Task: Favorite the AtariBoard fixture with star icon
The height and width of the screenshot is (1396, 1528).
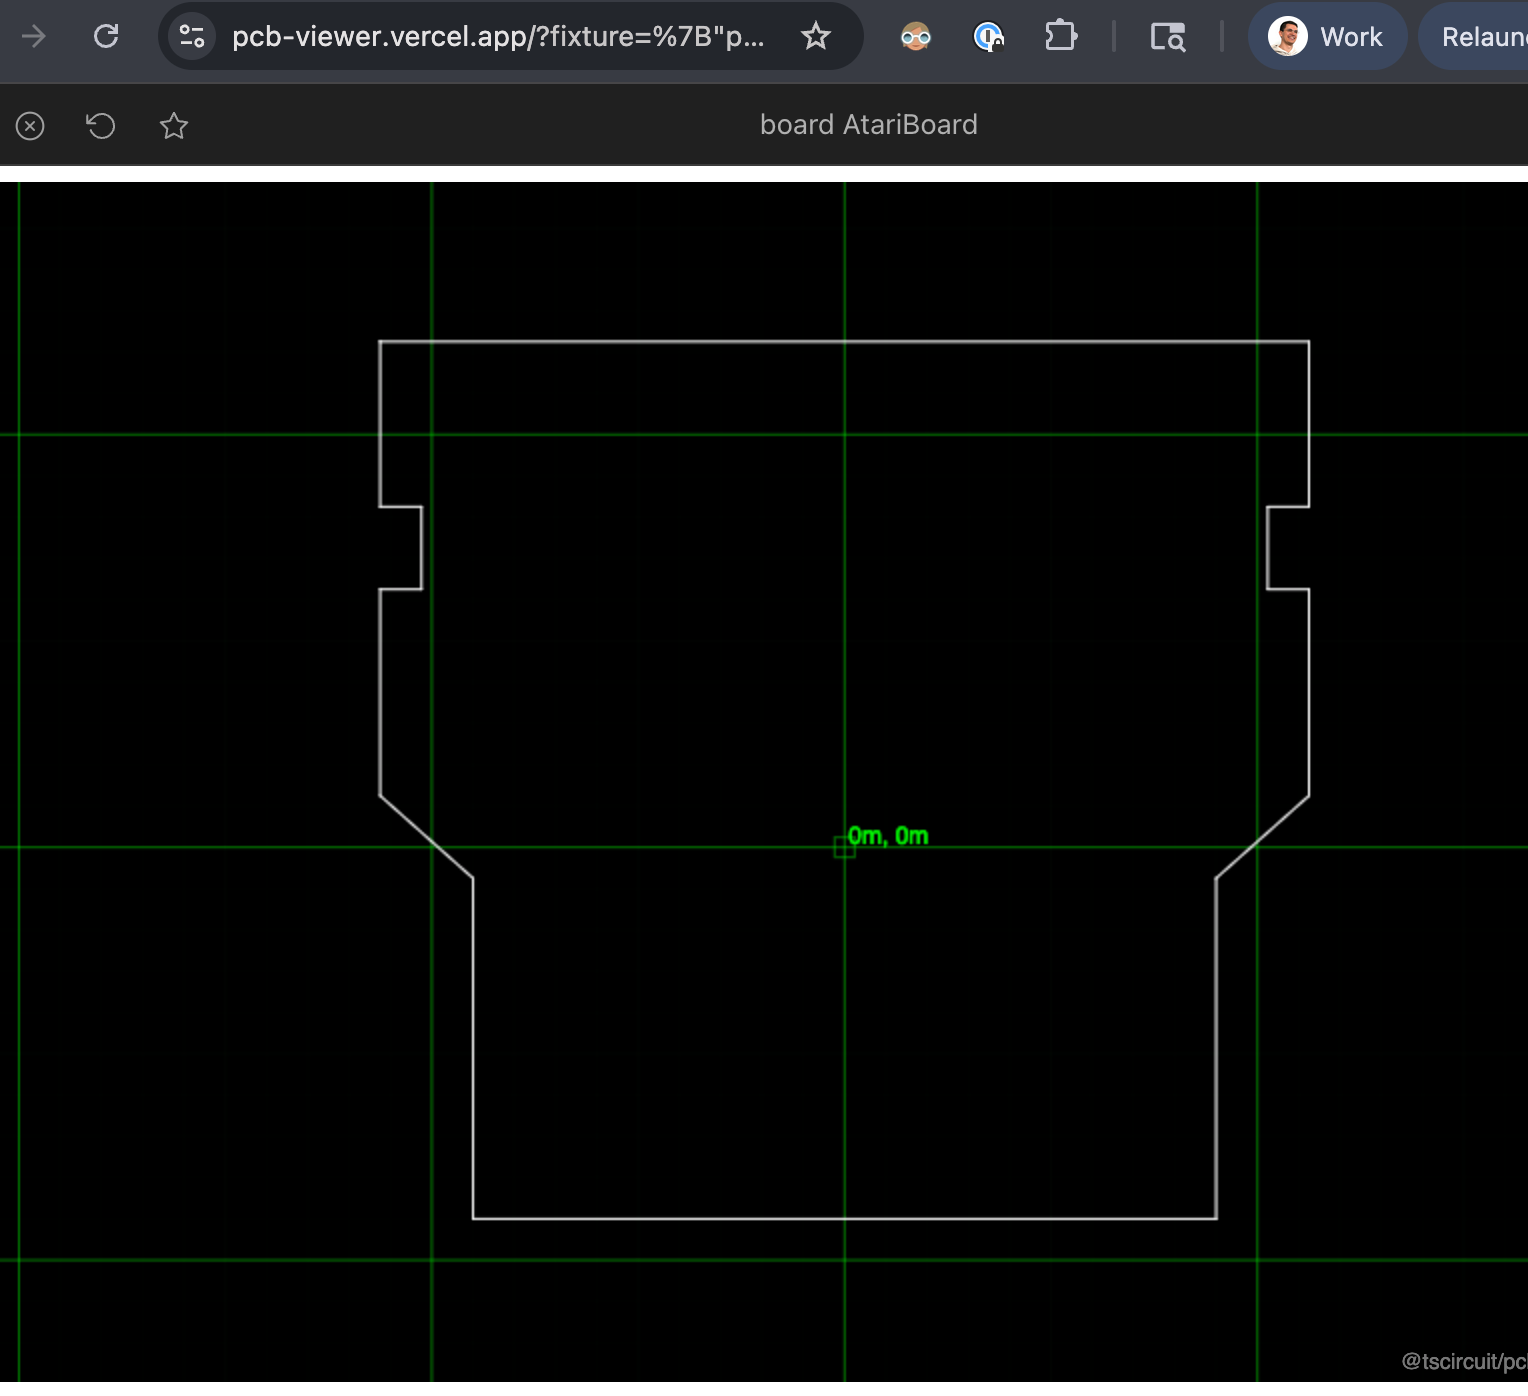Action: pos(174,126)
